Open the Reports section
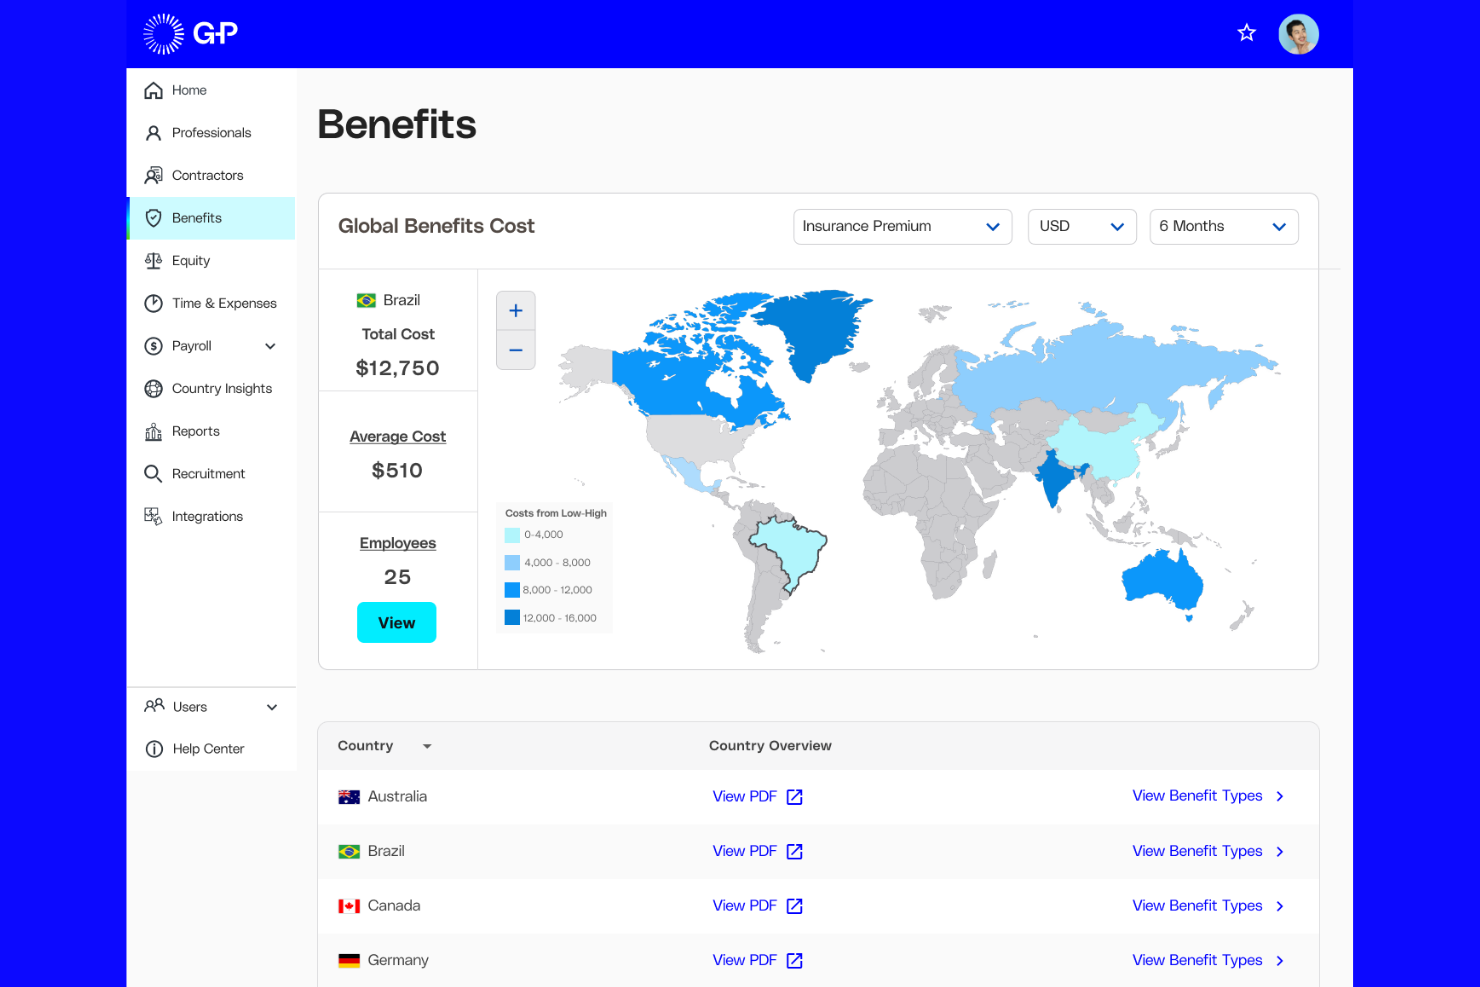This screenshot has height=987, width=1480. (x=196, y=431)
